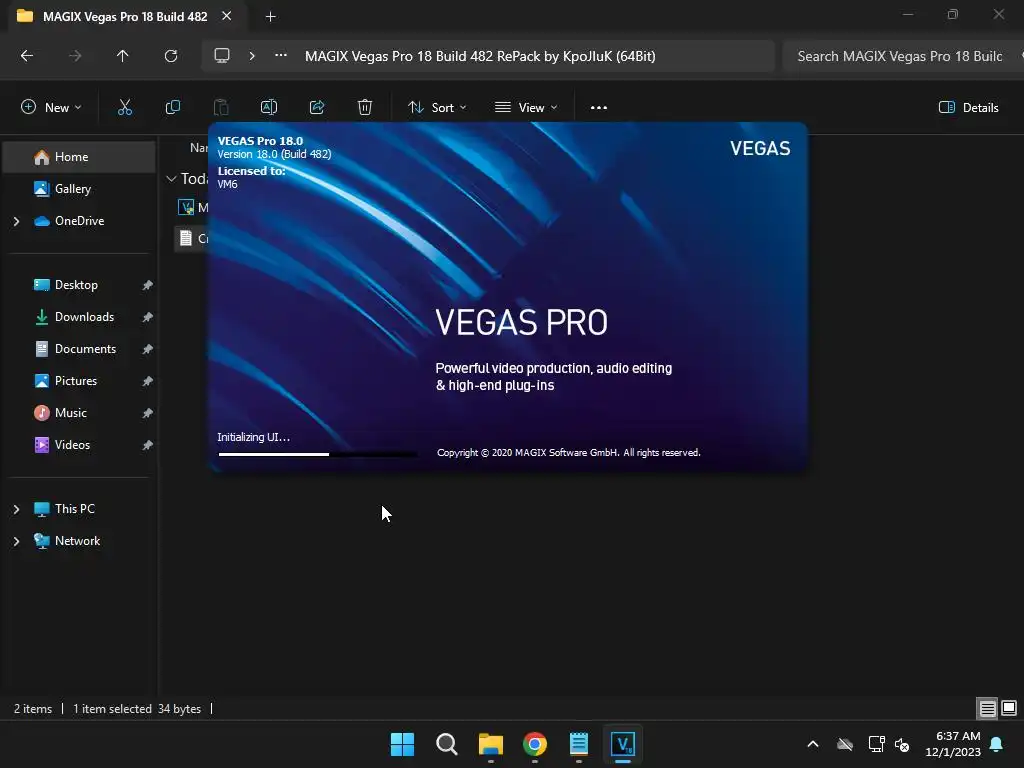The width and height of the screenshot is (1024, 768).
Task: Copy the selected file
Action: pos(172,107)
